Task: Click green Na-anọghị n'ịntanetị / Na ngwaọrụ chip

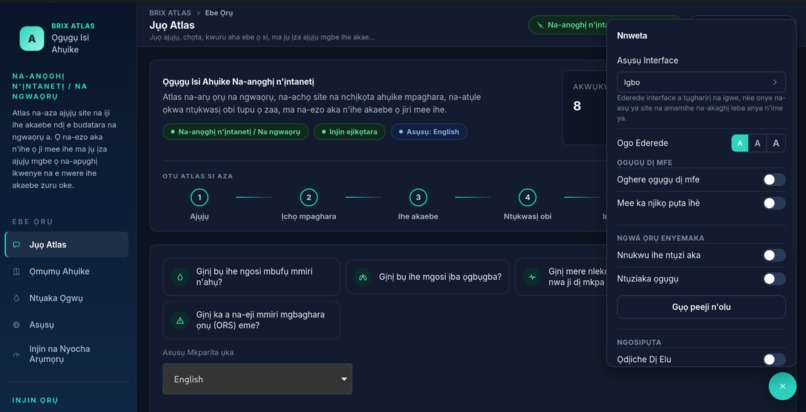Action: coord(235,132)
